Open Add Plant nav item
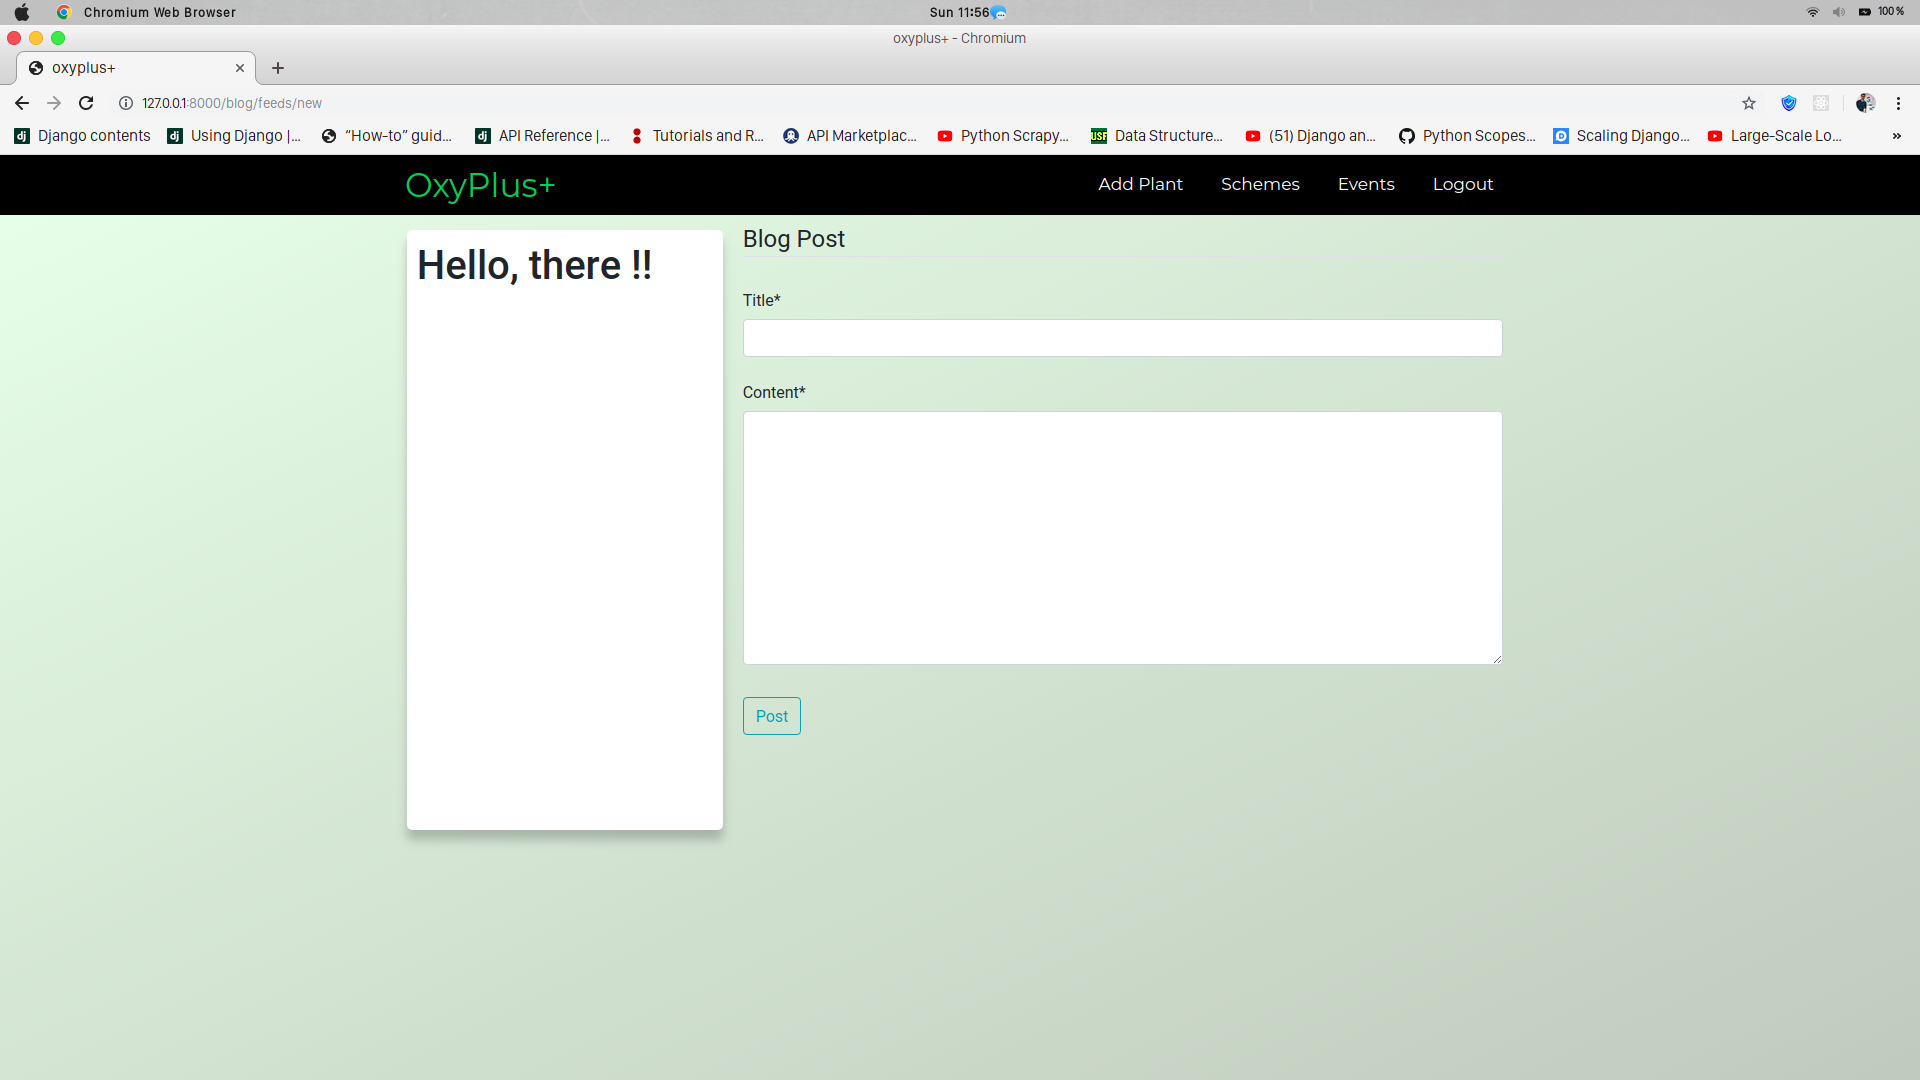The height and width of the screenshot is (1080, 1920). [x=1140, y=185]
